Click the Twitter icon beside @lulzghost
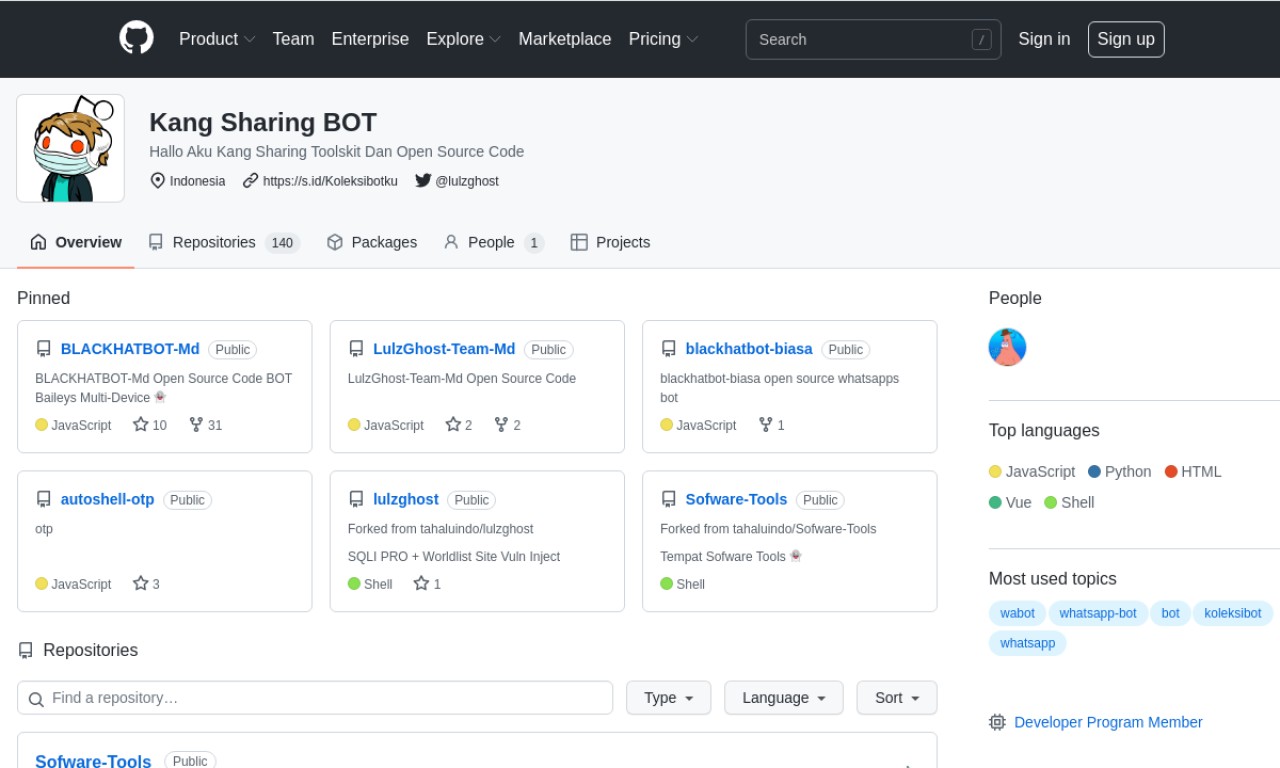 (423, 181)
